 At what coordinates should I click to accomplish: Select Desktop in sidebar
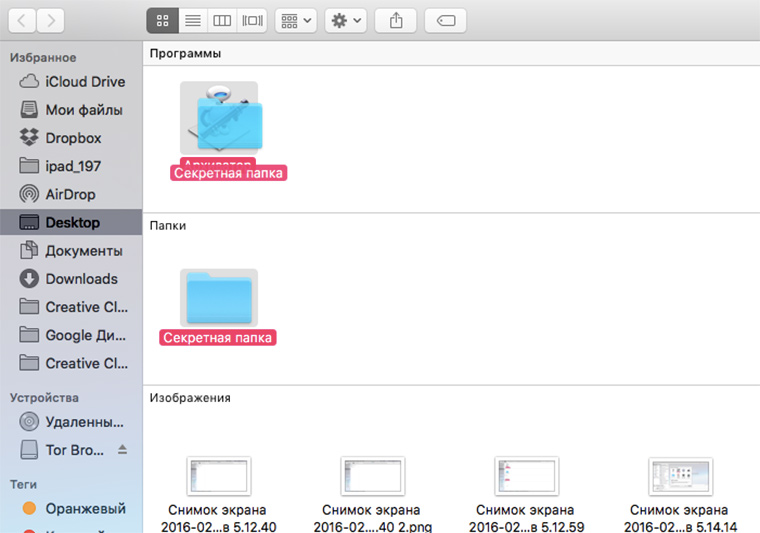tap(71, 222)
